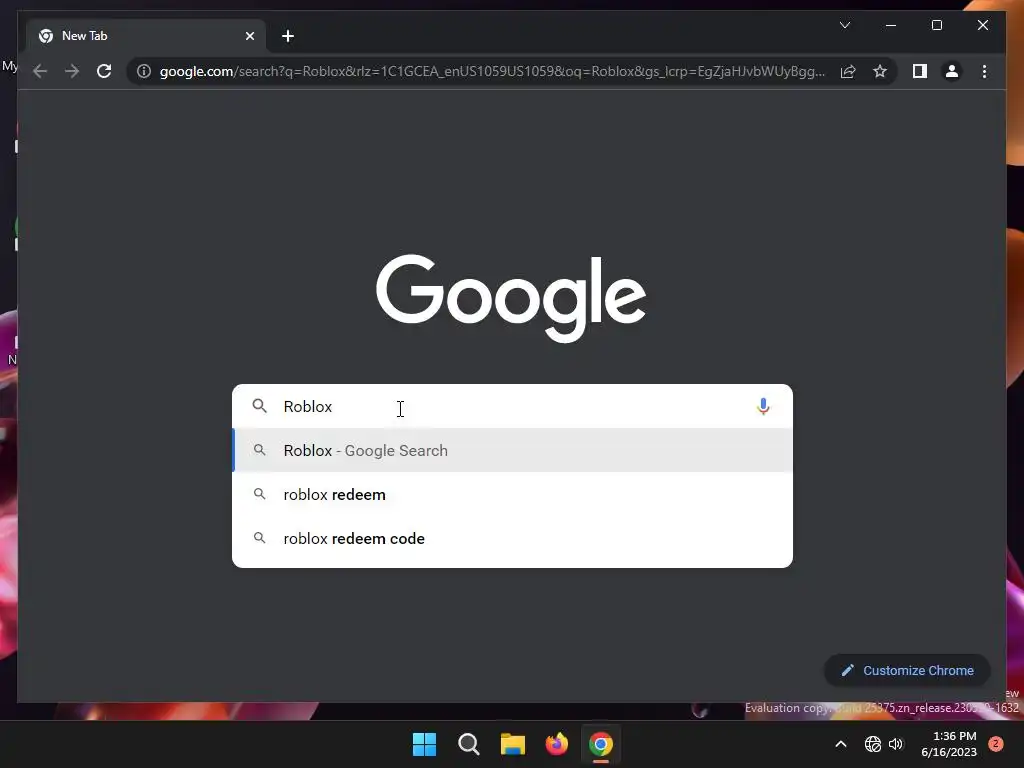Open volume control in tray
Viewport: 1024px width, 768px height.
(895, 744)
